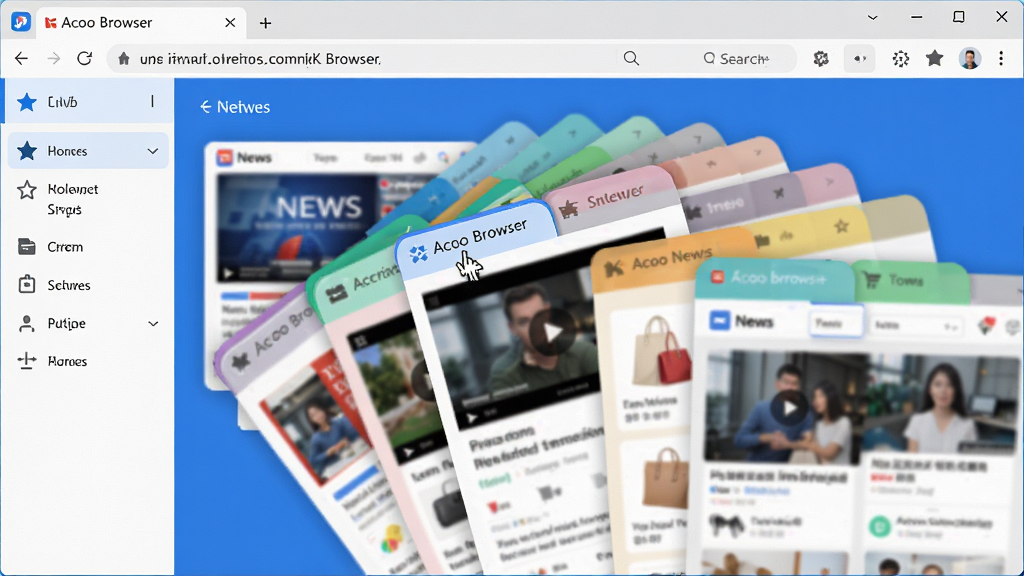
Task: Open the user profile avatar
Action: 970,59
